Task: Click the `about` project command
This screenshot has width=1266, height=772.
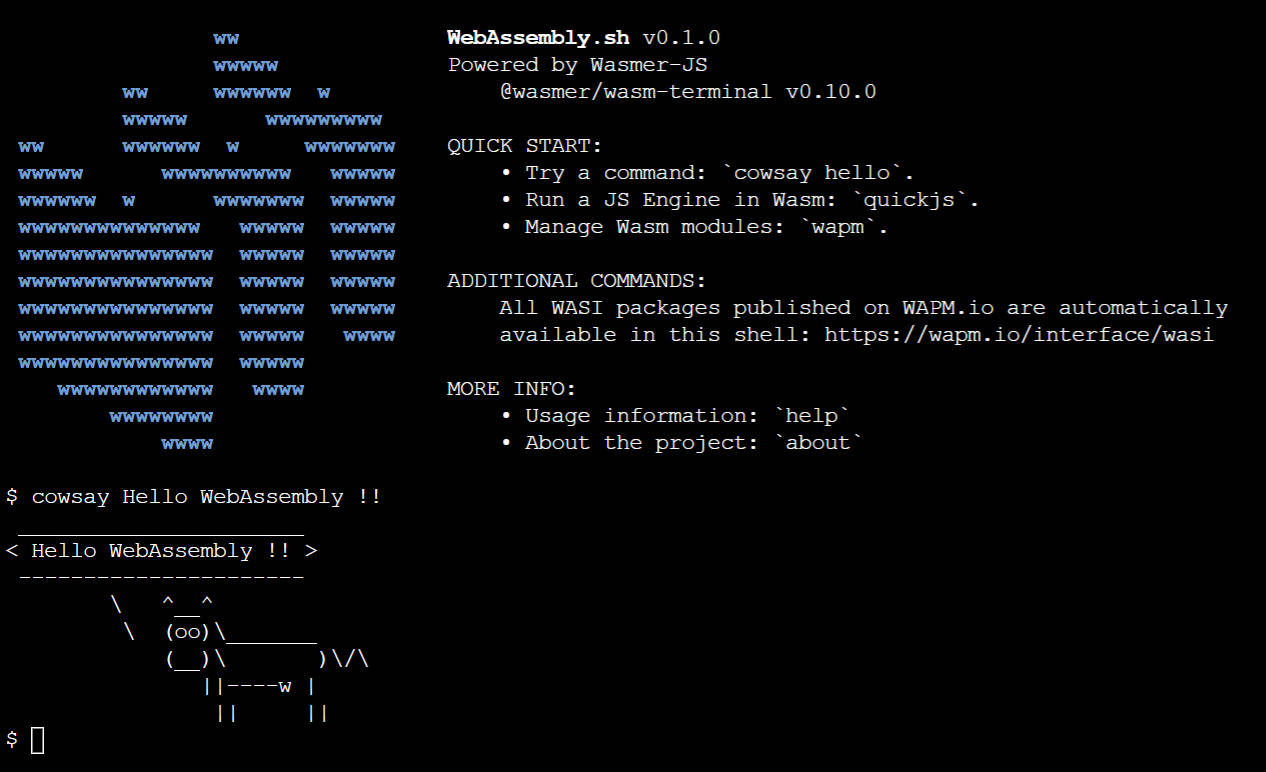Action: click(819, 442)
